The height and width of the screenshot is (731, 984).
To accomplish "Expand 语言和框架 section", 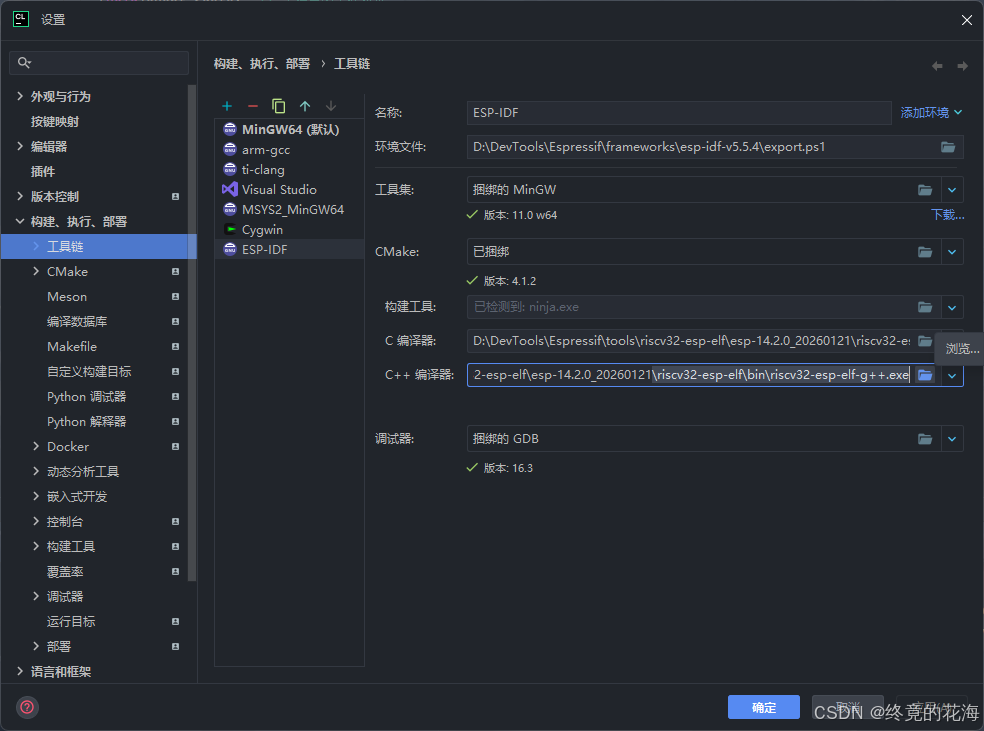I will 20,671.
